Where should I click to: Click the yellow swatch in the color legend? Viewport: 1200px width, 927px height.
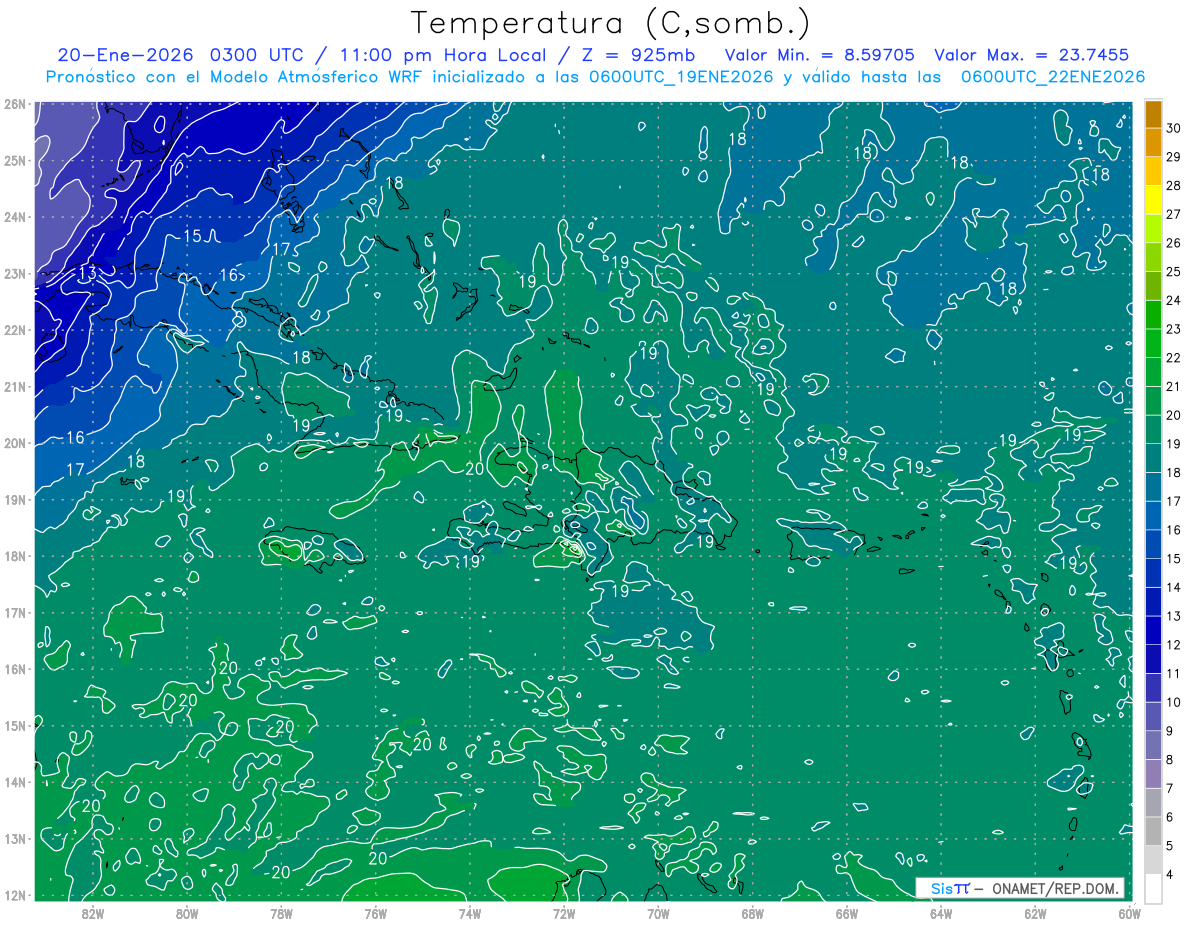point(1153,200)
